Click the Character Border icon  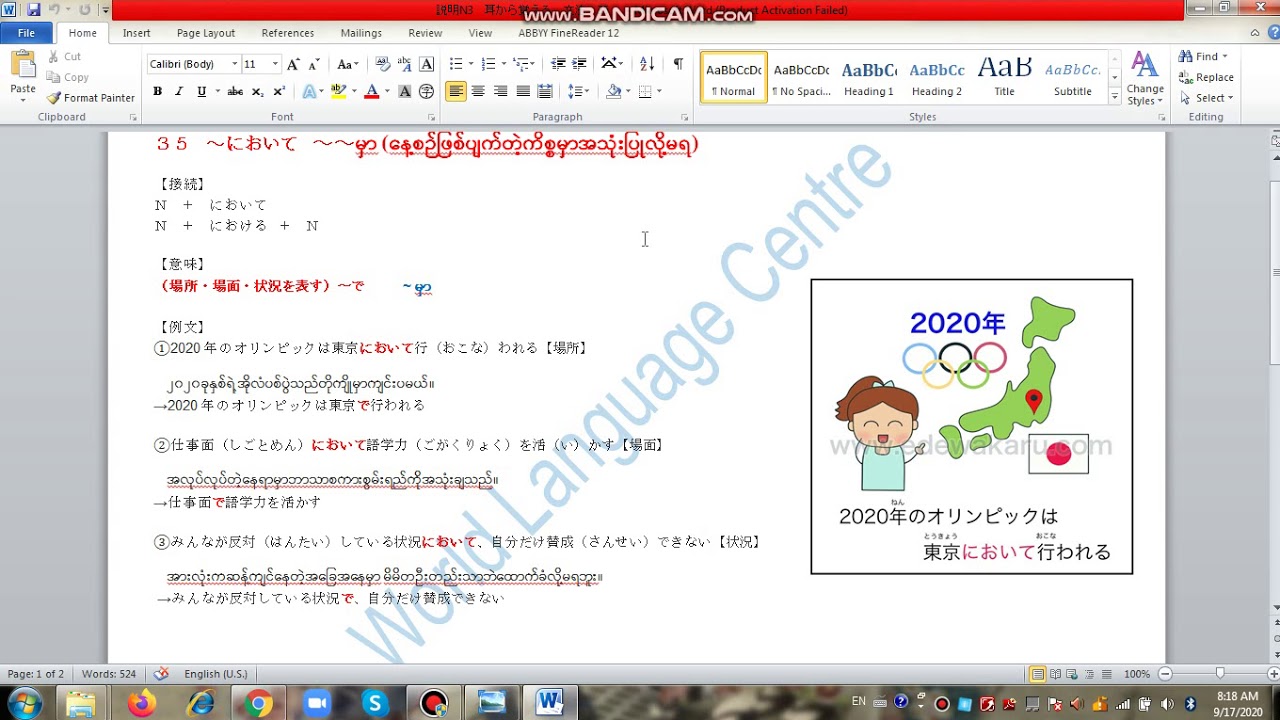pos(427,64)
